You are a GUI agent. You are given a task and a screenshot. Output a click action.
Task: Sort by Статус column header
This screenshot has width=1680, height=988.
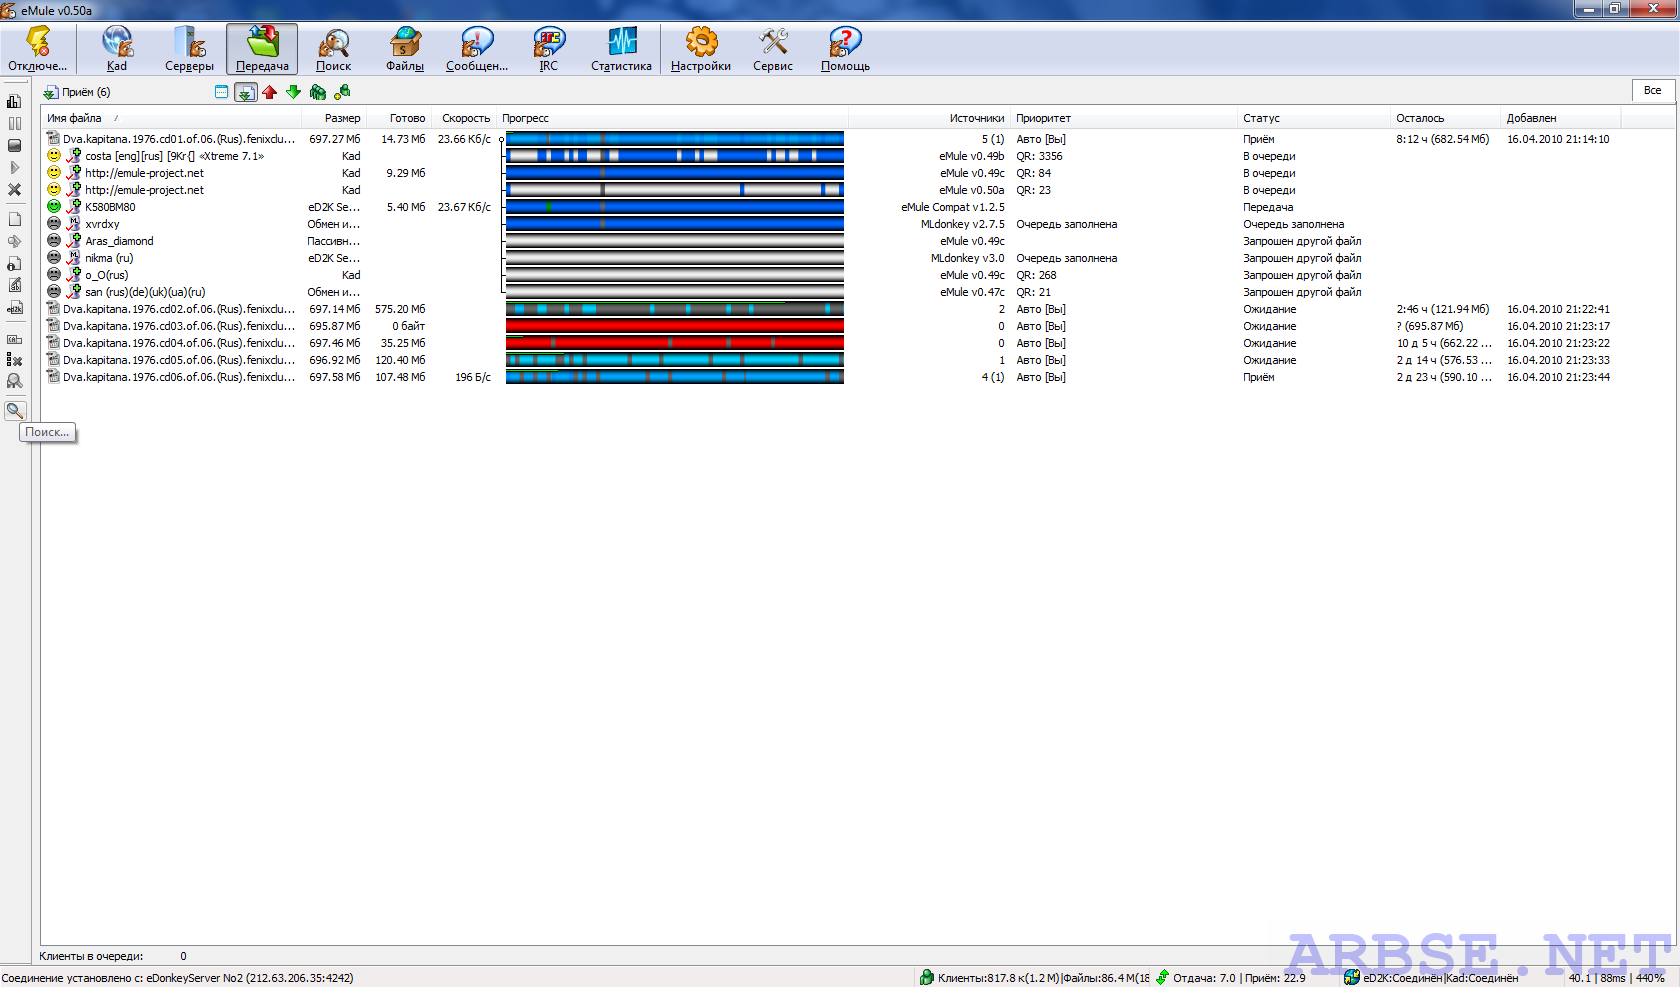[x=1315, y=118]
